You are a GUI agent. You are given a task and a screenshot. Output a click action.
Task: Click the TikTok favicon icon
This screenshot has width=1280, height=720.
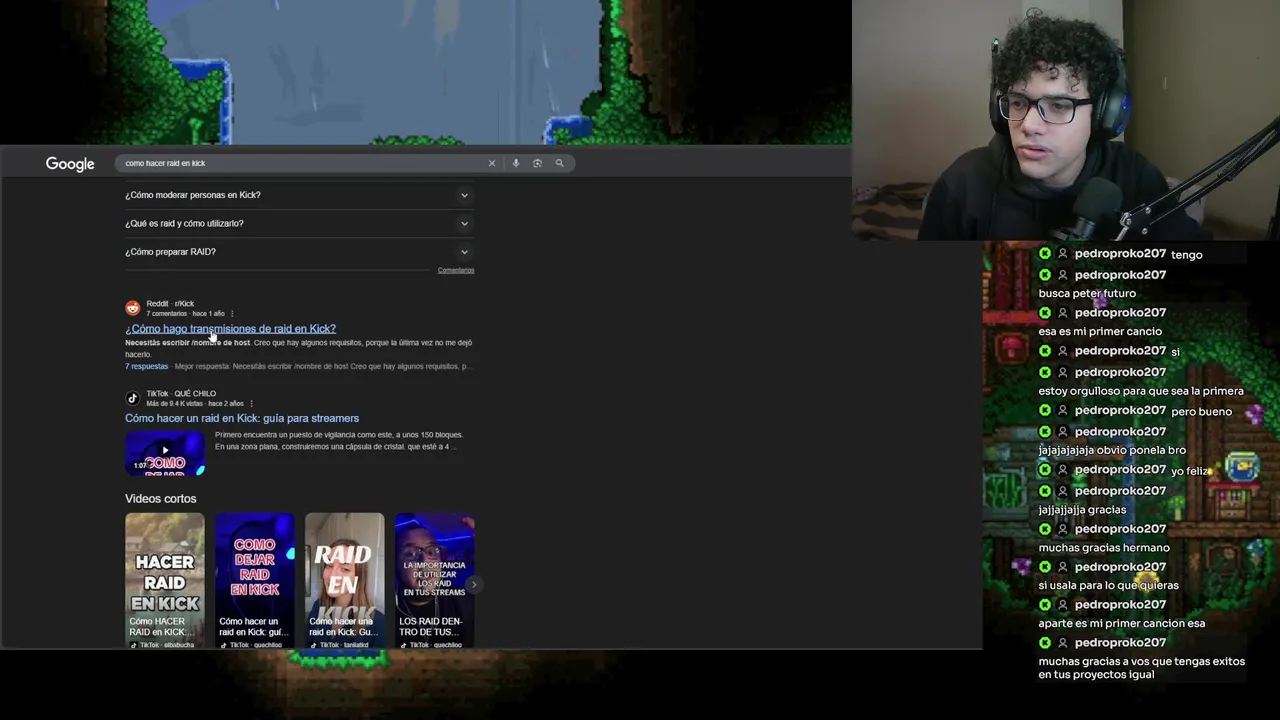tap(132, 398)
